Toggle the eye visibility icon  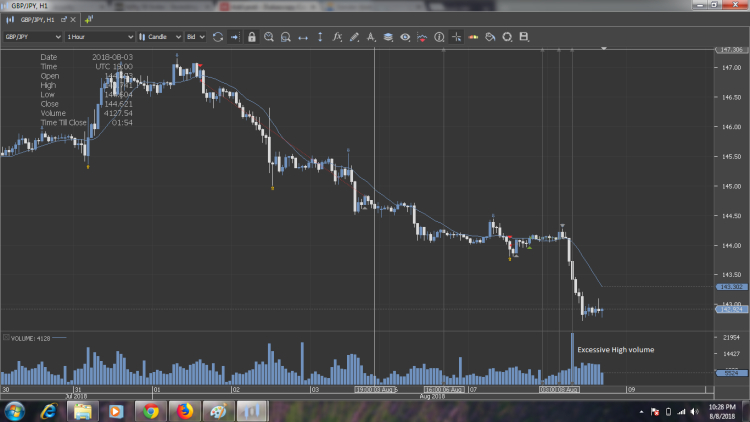coord(405,37)
